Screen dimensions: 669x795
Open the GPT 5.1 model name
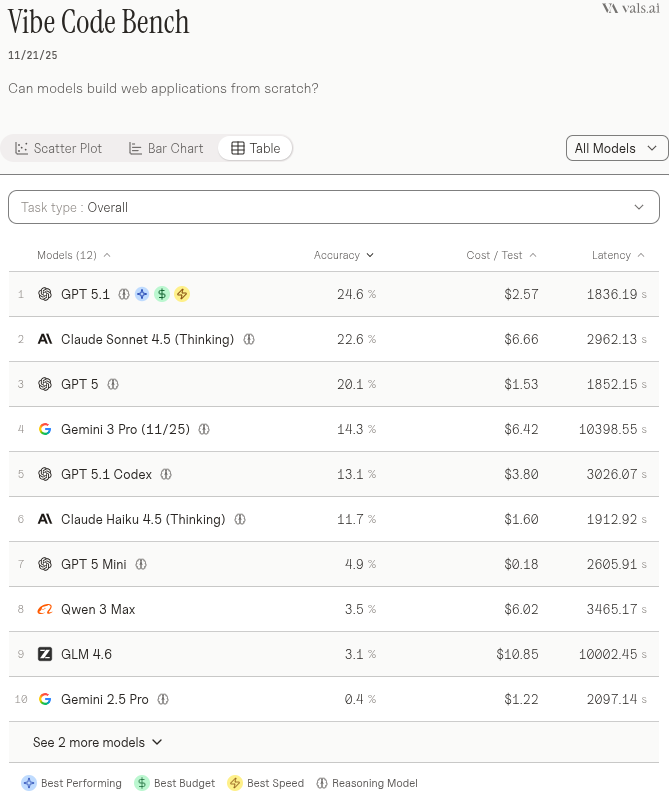85,294
